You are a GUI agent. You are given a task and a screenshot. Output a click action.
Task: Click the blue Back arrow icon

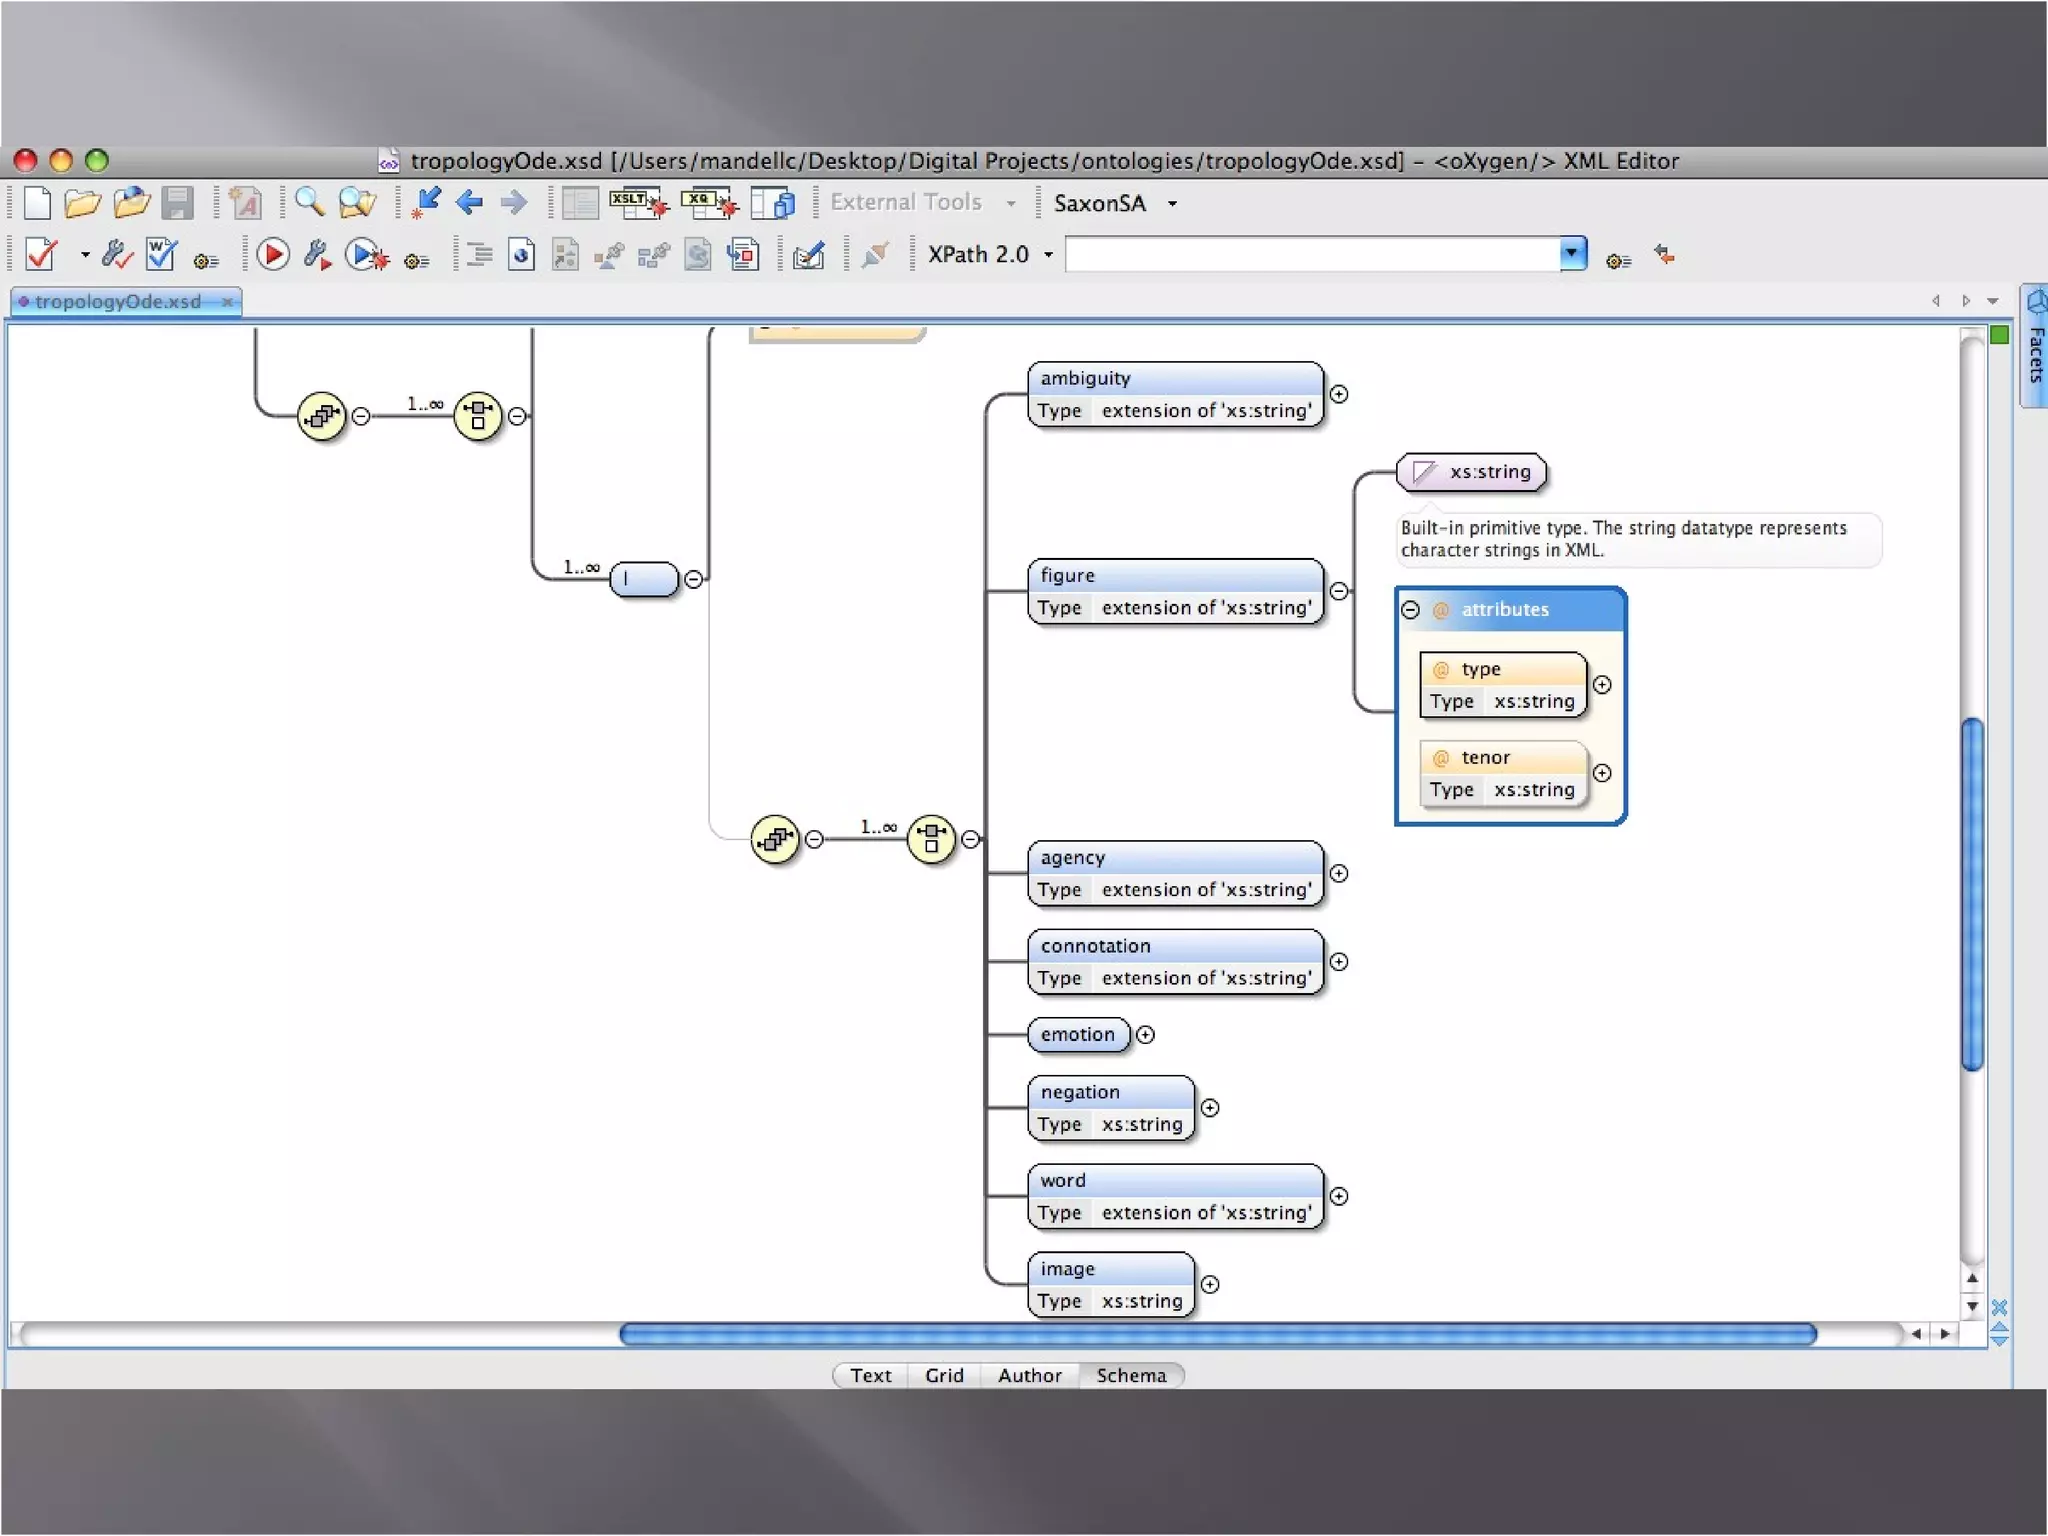[x=469, y=203]
